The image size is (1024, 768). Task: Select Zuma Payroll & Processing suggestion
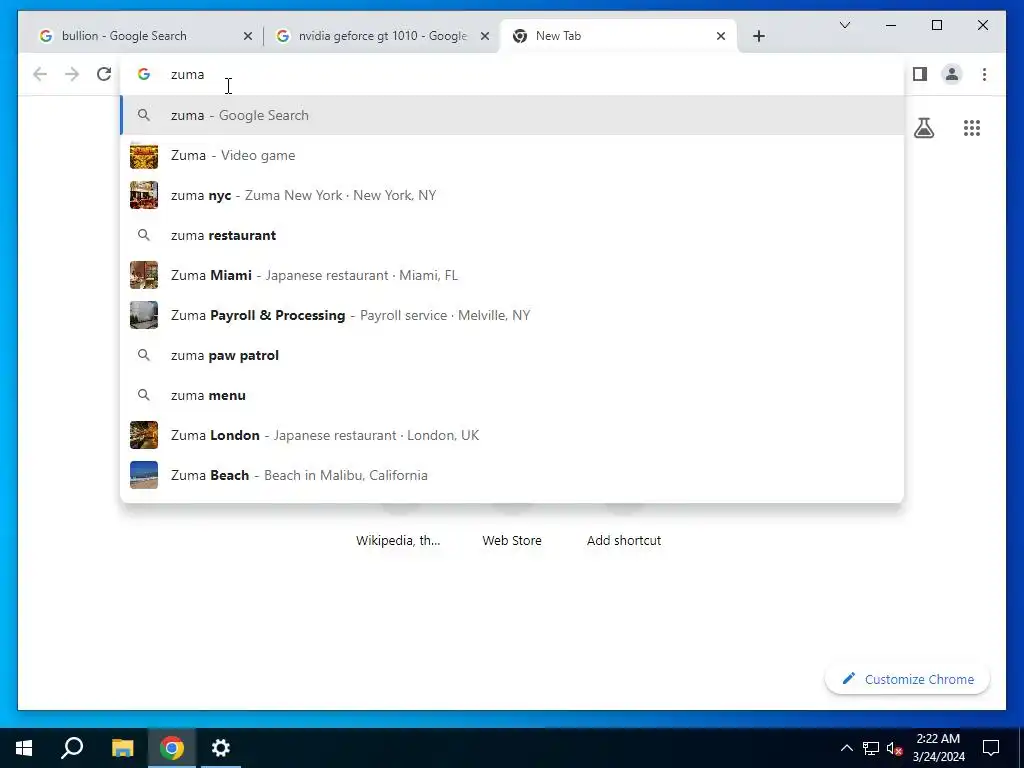[513, 315]
